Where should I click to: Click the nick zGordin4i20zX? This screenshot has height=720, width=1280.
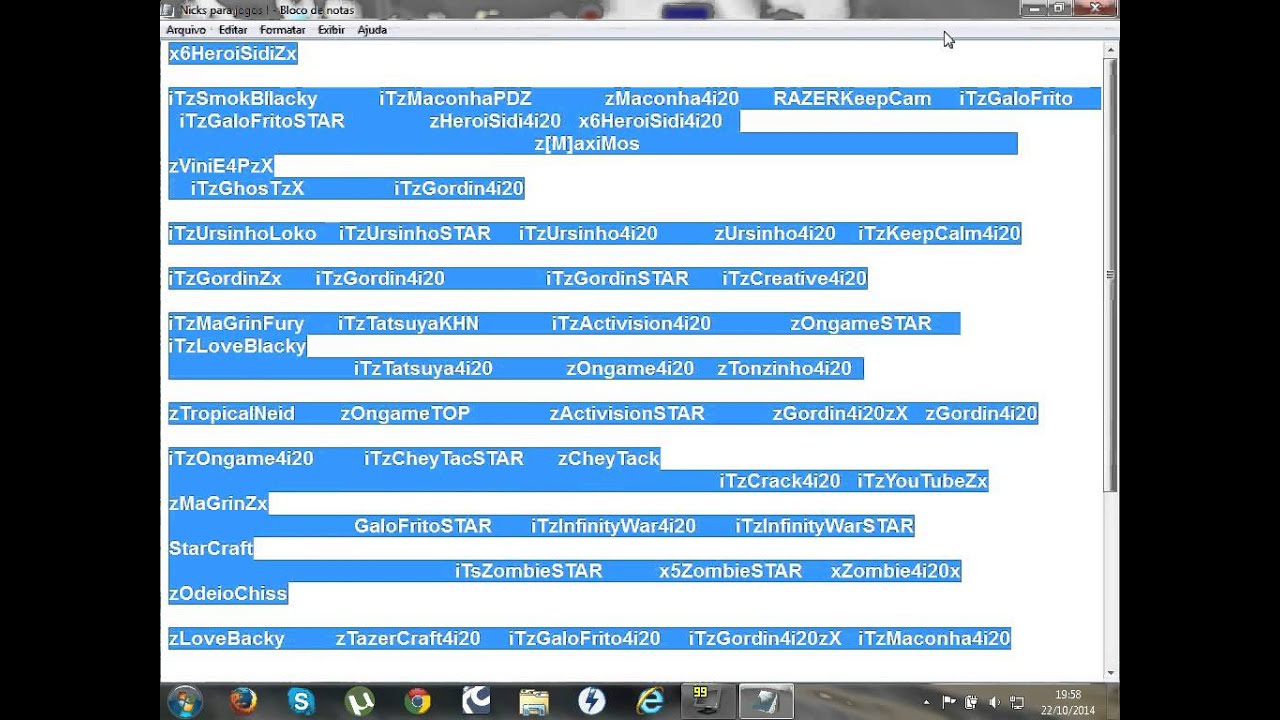pos(840,414)
